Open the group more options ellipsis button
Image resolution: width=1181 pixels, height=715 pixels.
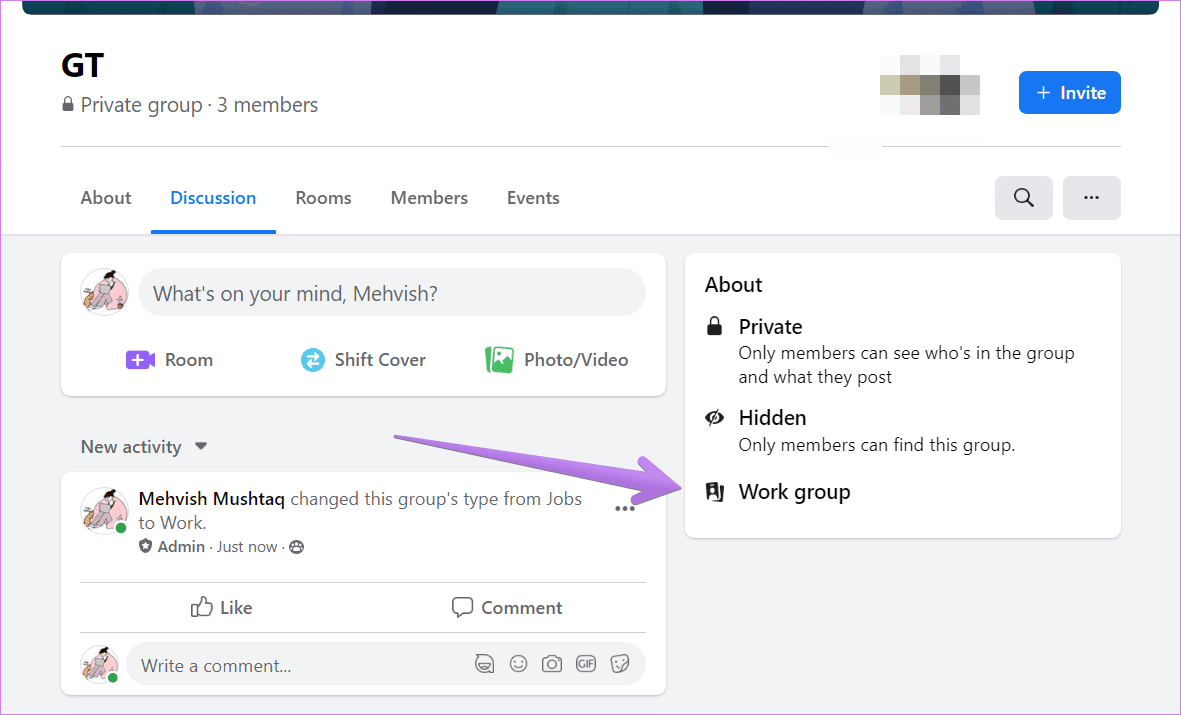(x=1091, y=197)
